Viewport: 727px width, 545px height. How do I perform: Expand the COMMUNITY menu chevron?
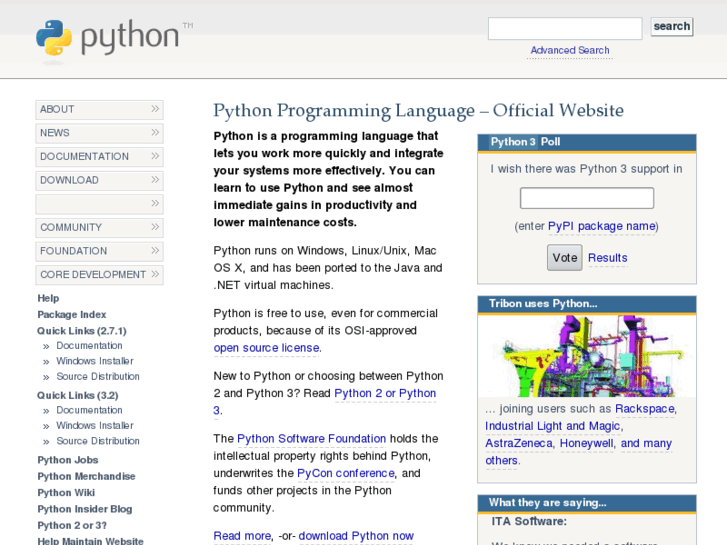(x=155, y=227)
